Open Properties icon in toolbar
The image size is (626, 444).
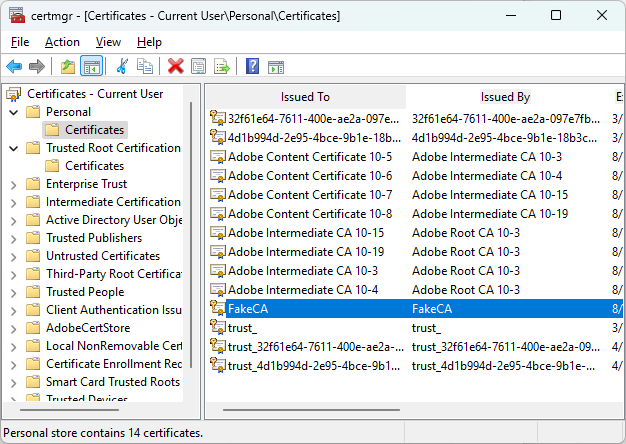click(198, 66)
